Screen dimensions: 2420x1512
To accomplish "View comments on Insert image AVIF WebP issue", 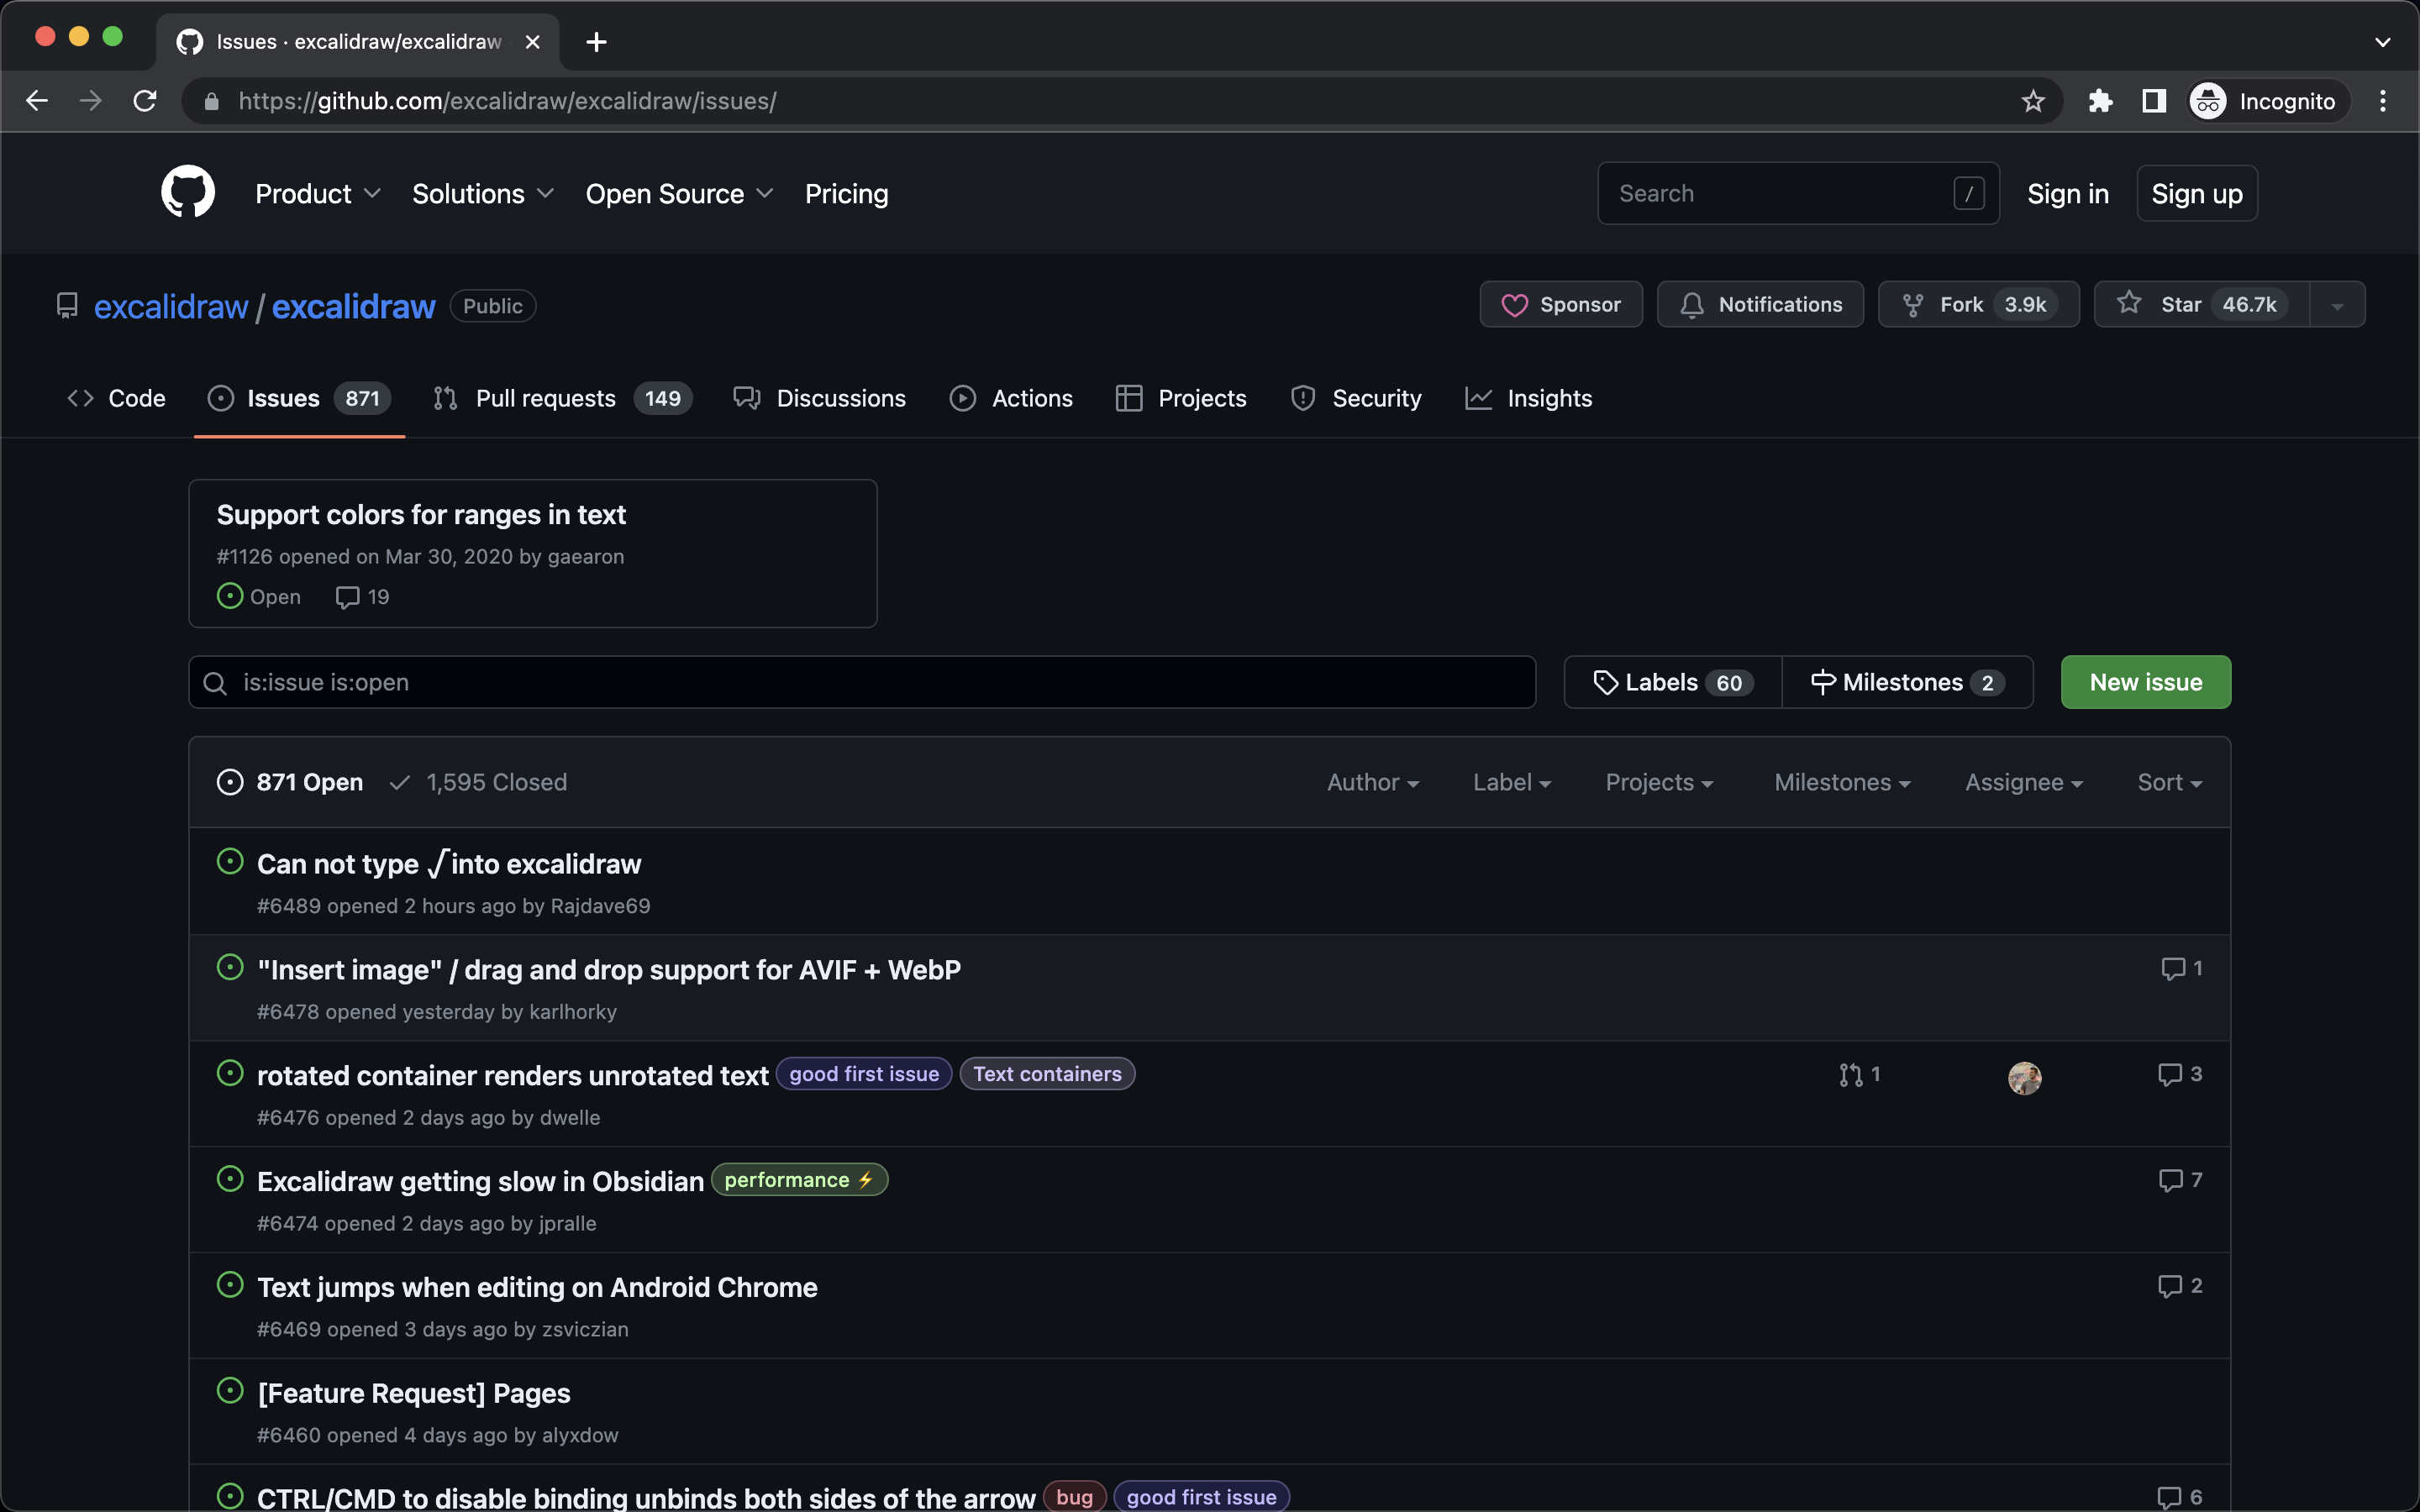I will click(x=2182, y=968).
